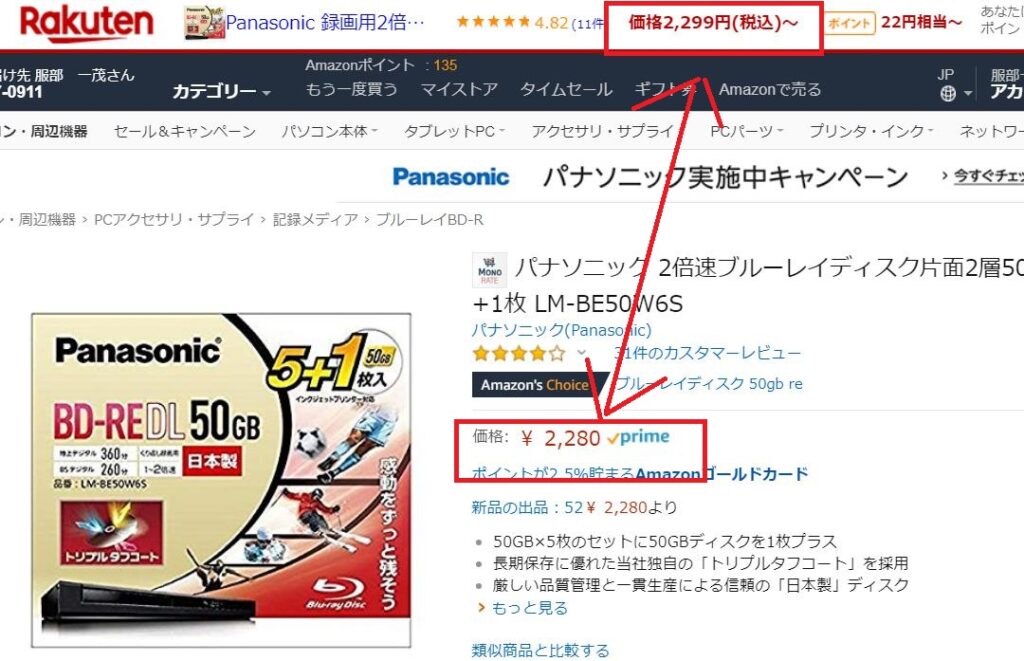
Task: Open the Rakuten Panasonic product thumbnail
Action: coord(204,24)
